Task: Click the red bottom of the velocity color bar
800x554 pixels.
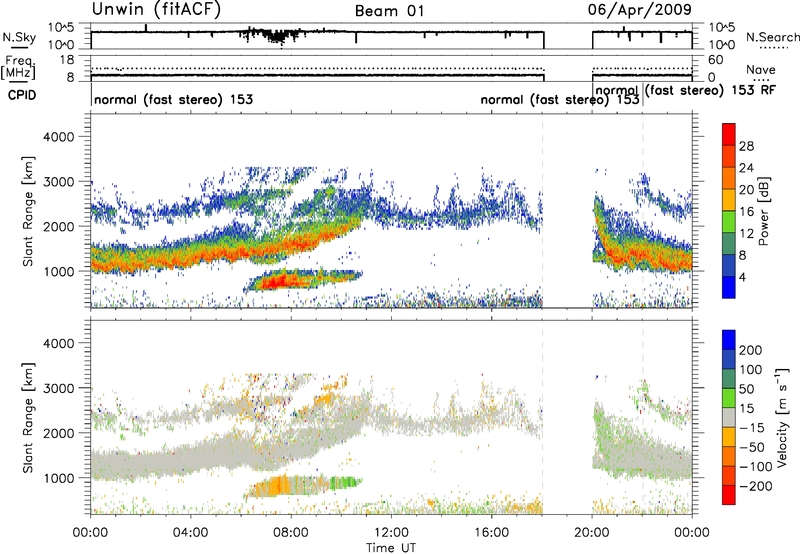Action: 729,495
